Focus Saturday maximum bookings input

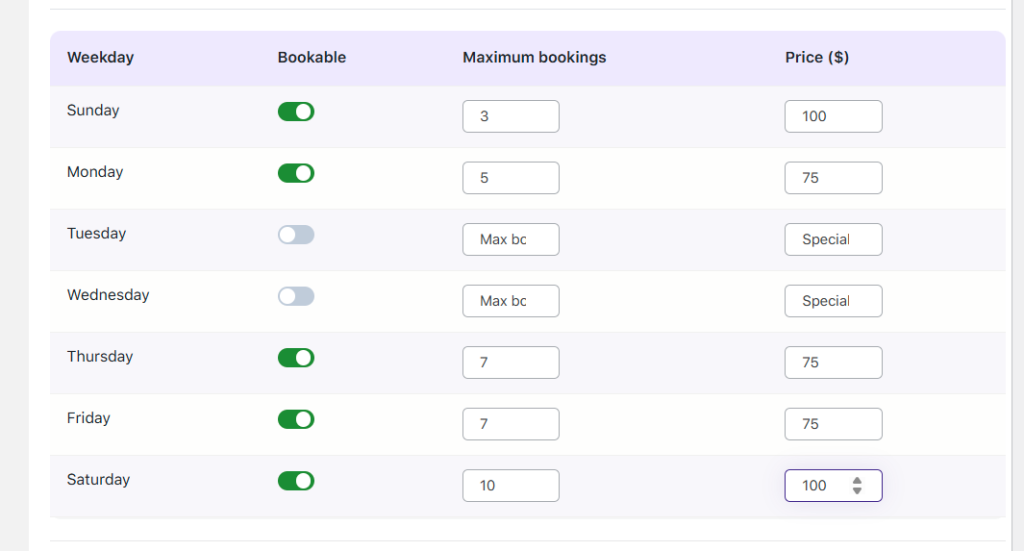[x=510, y=486]
